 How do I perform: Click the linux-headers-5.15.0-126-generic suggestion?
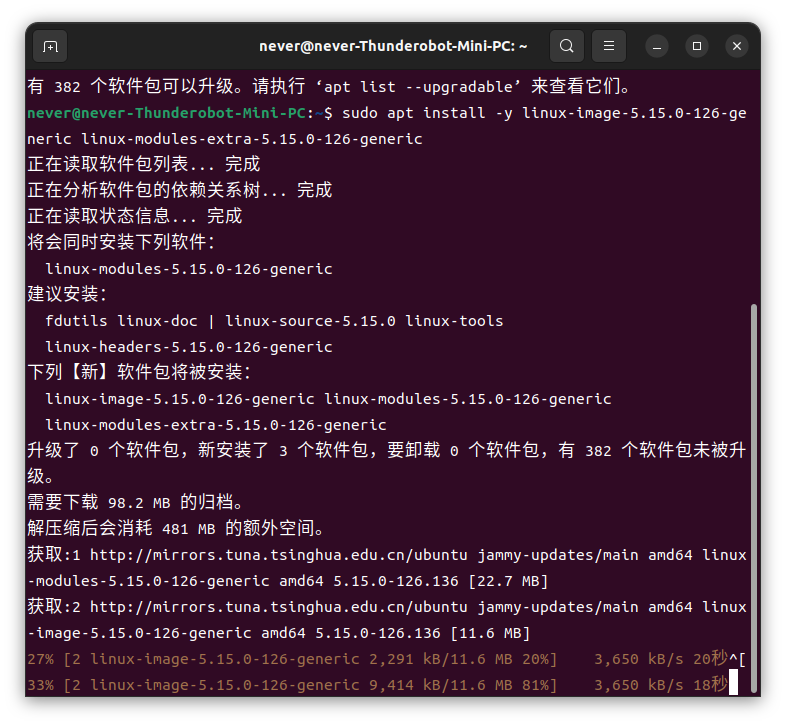[x=188, y=347]
